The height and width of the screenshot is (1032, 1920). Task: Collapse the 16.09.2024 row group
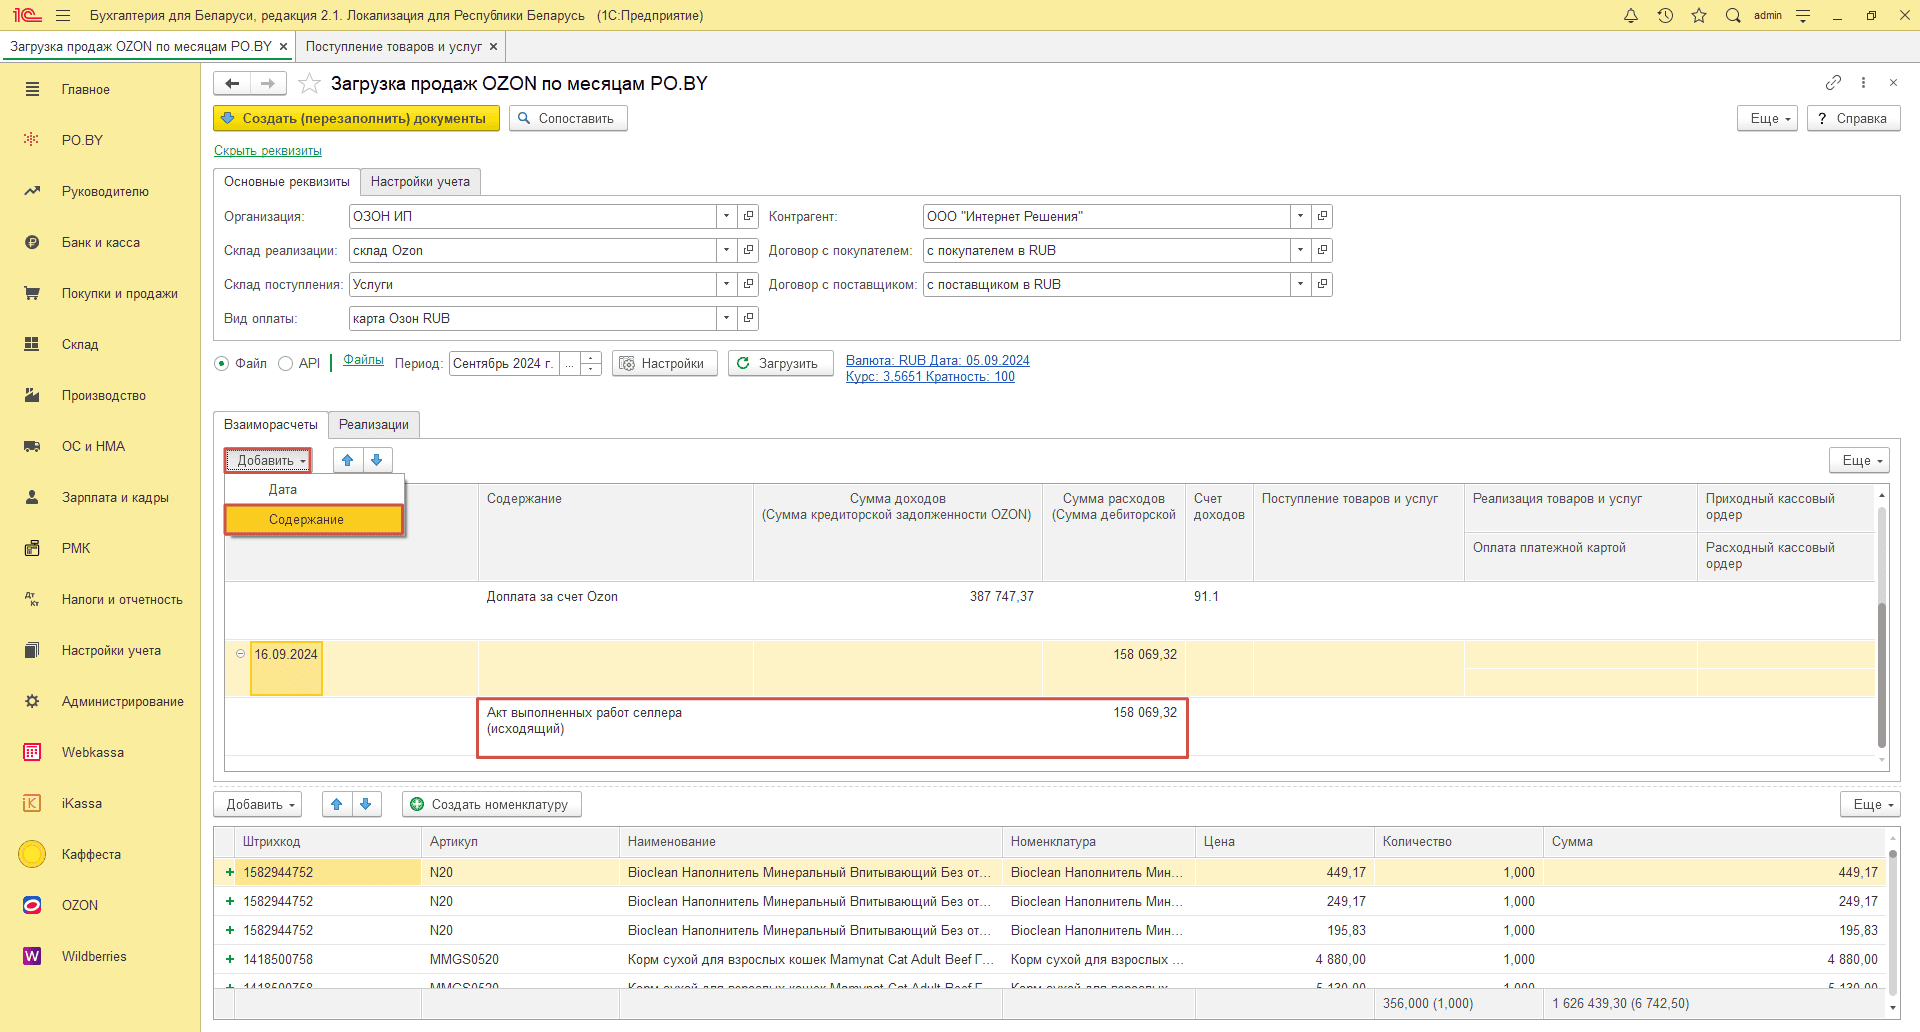tap(240, 654)
